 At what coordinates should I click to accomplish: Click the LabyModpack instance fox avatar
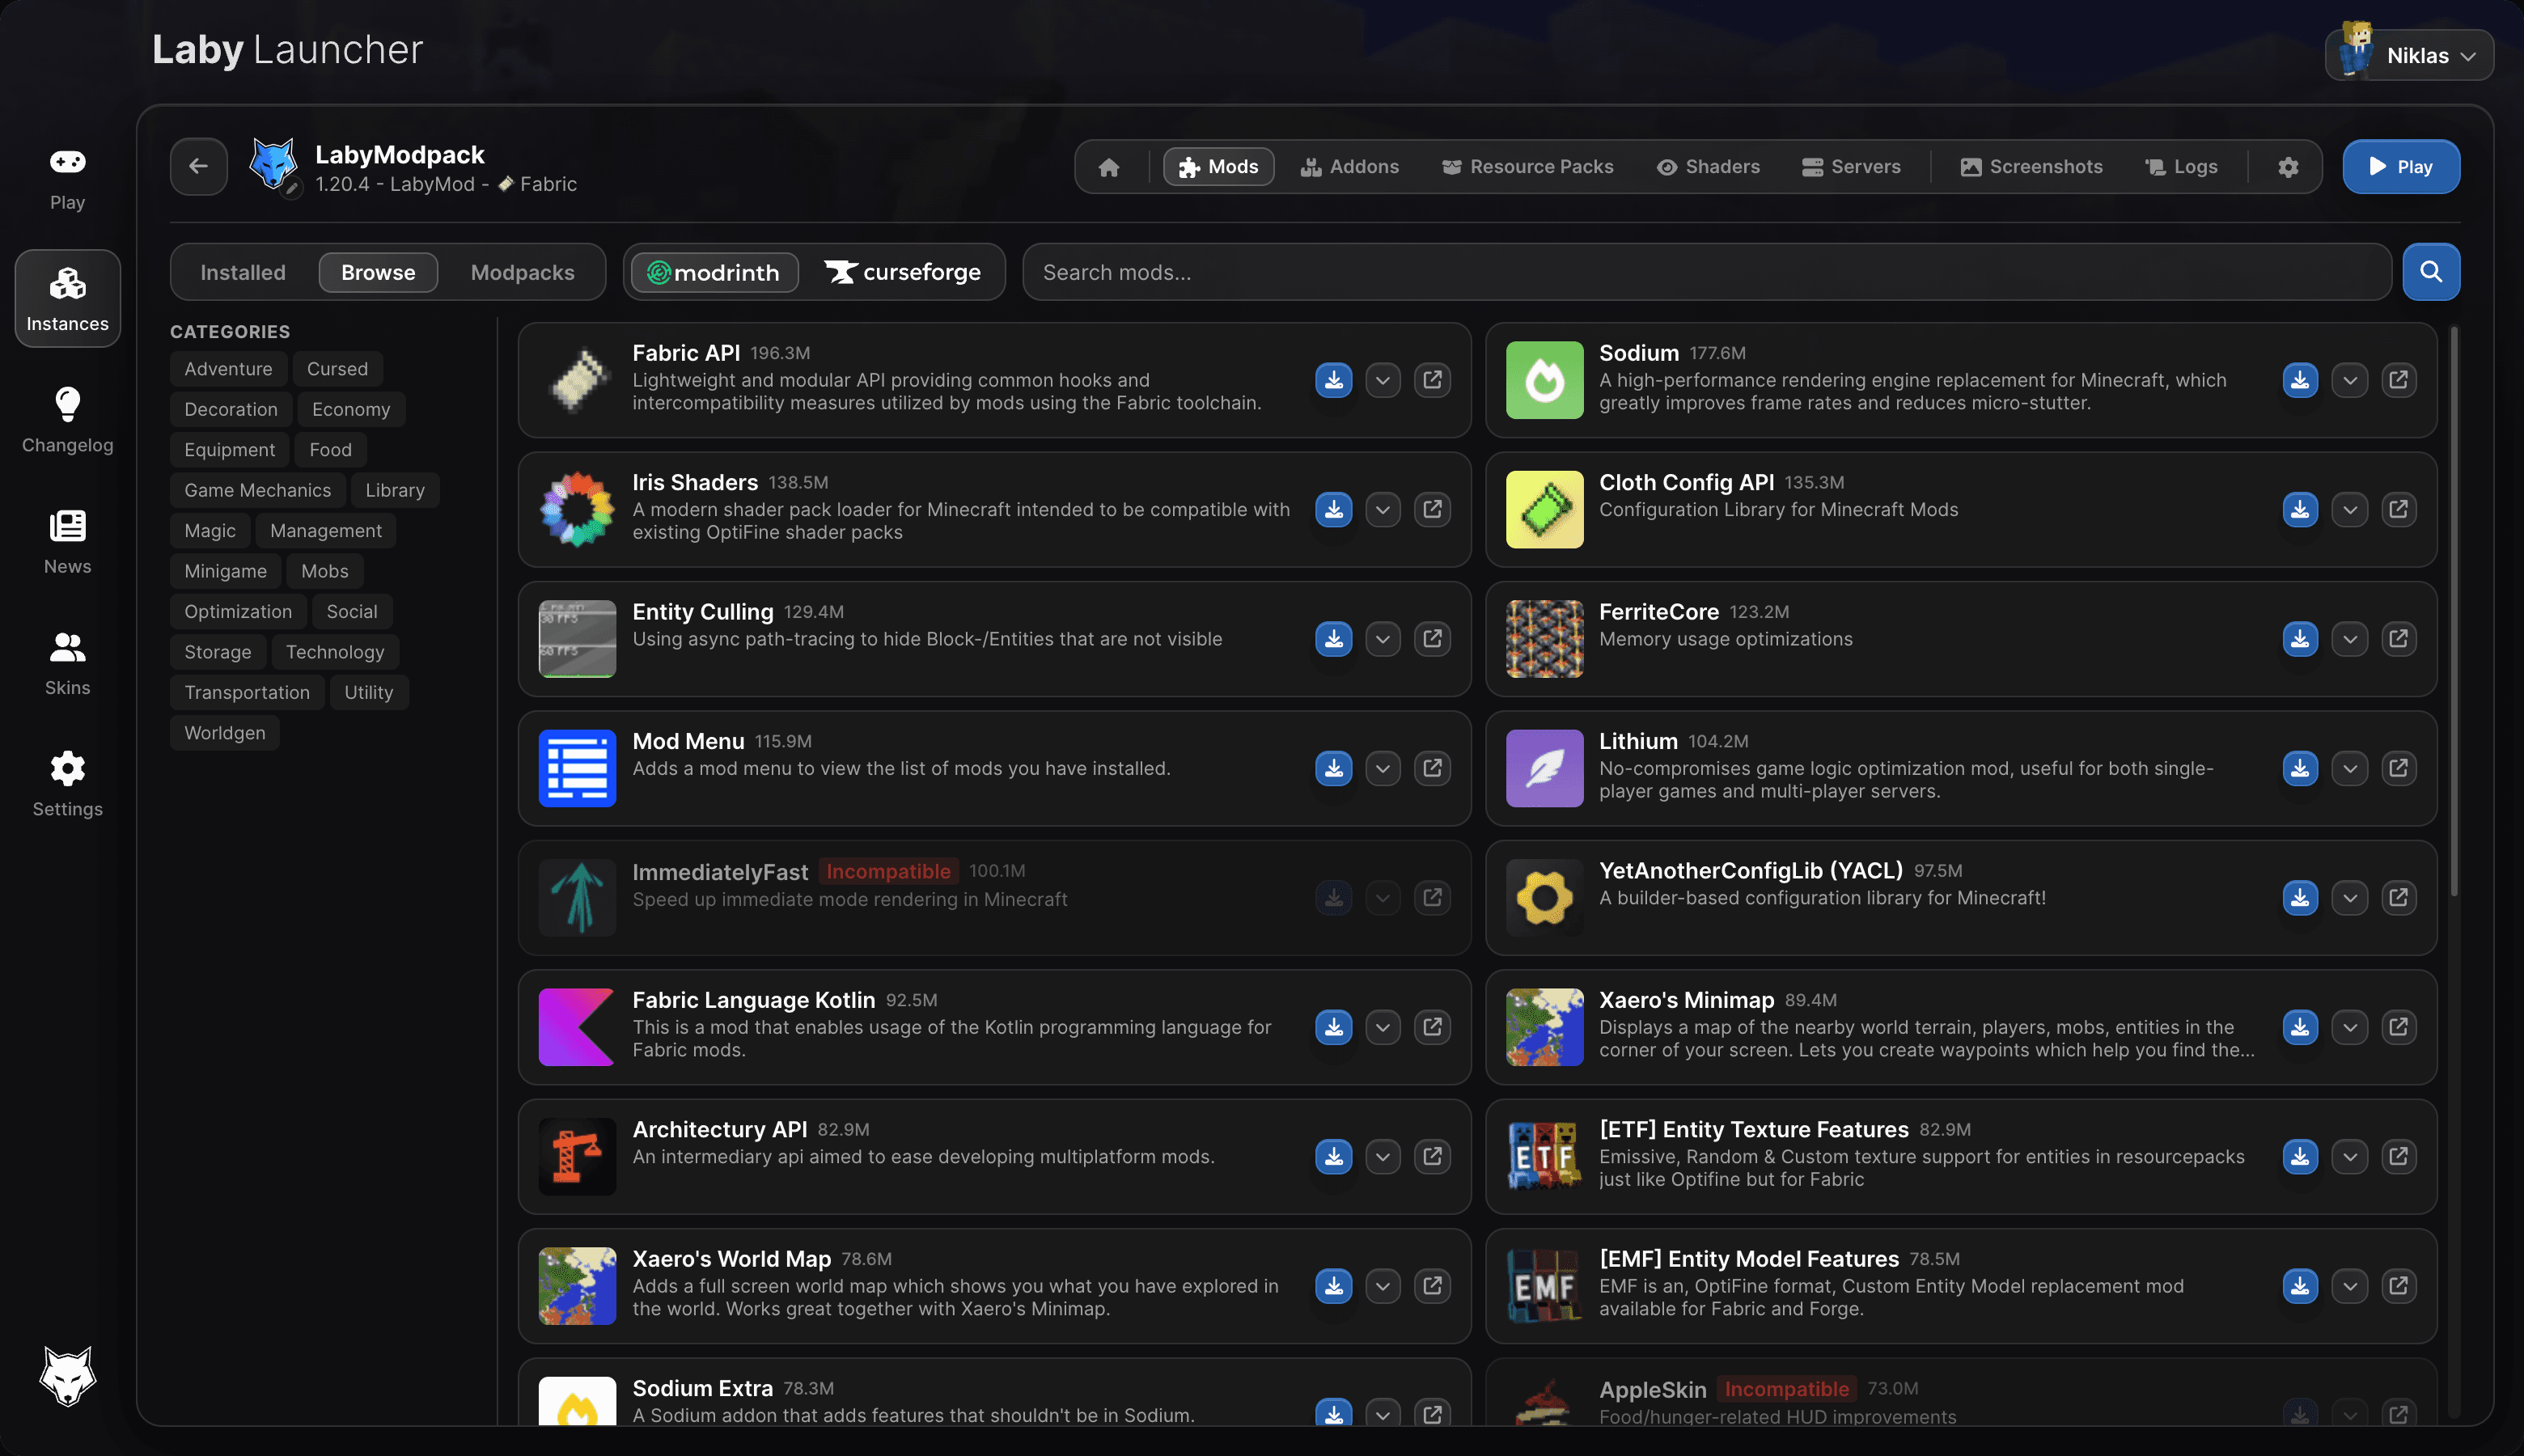click(x=273, y=164)
